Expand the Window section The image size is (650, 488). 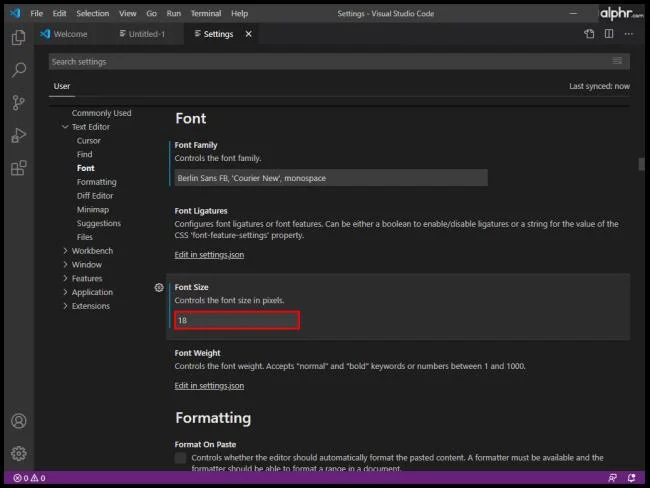click(65, 265)
